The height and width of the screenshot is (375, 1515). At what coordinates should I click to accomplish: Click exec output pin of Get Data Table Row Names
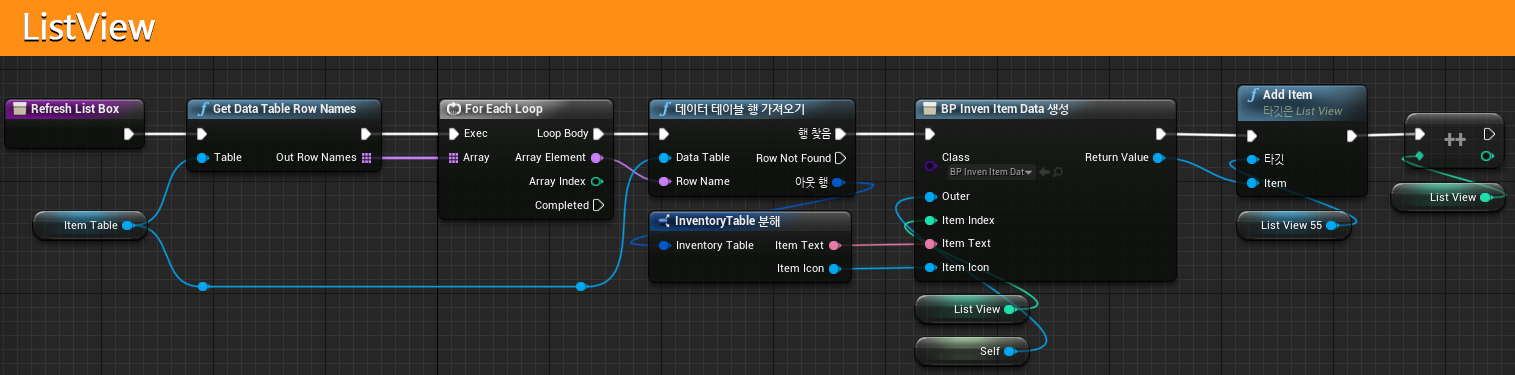click(366, 134)
